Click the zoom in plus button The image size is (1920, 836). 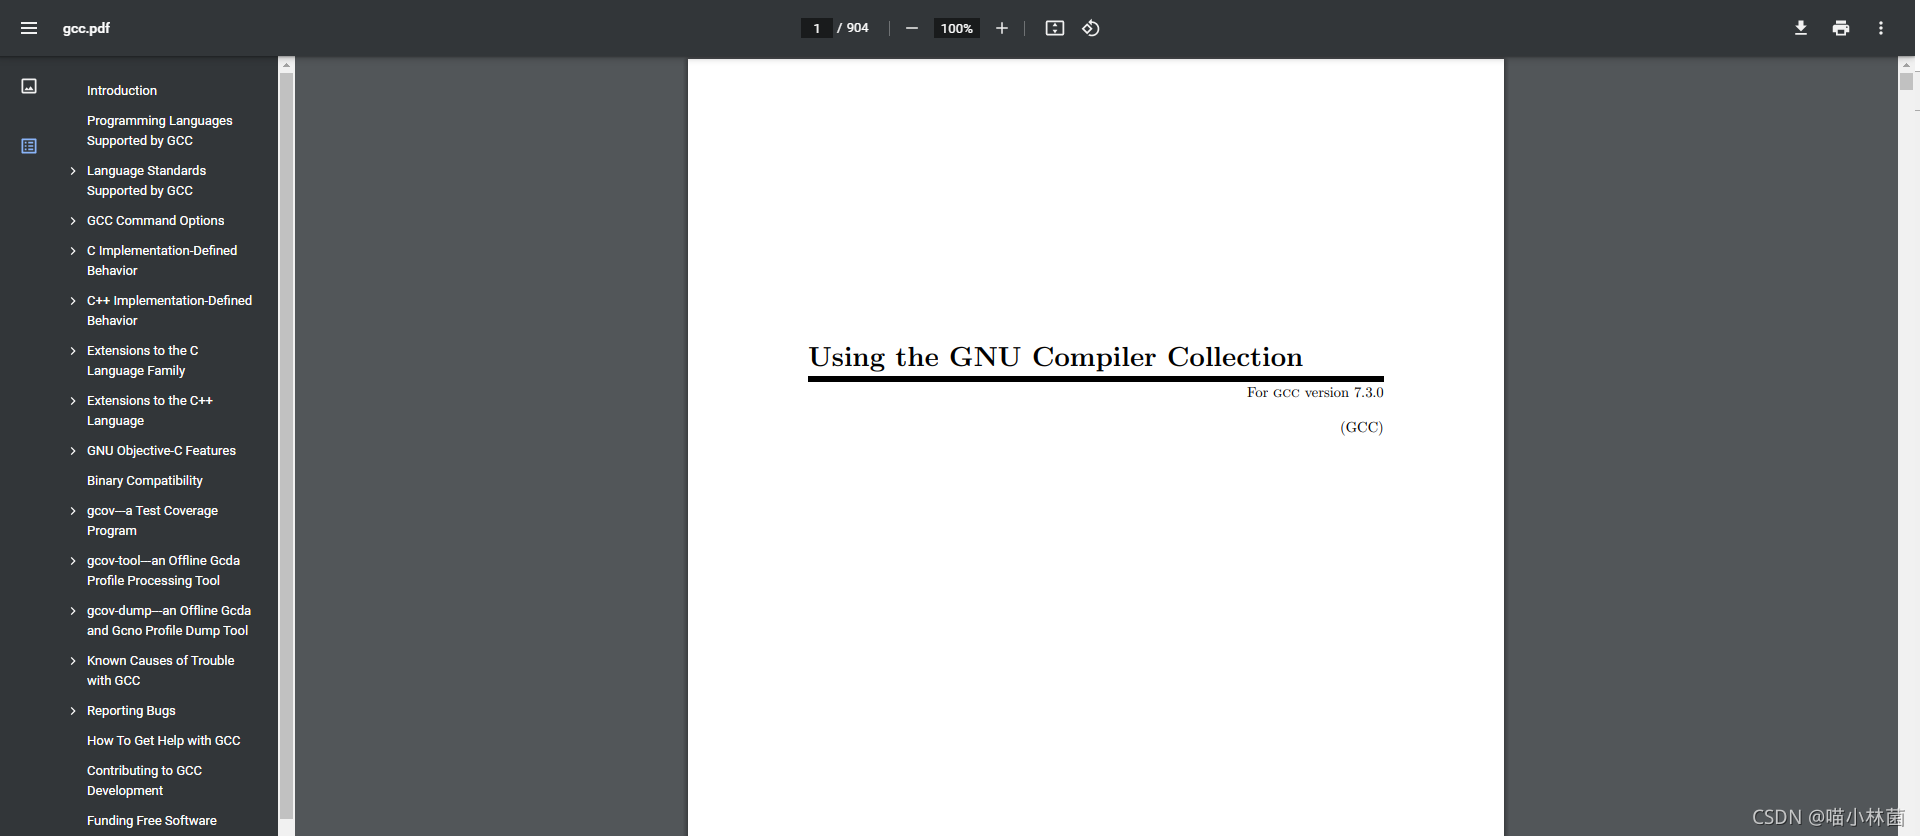[1002, 28]
